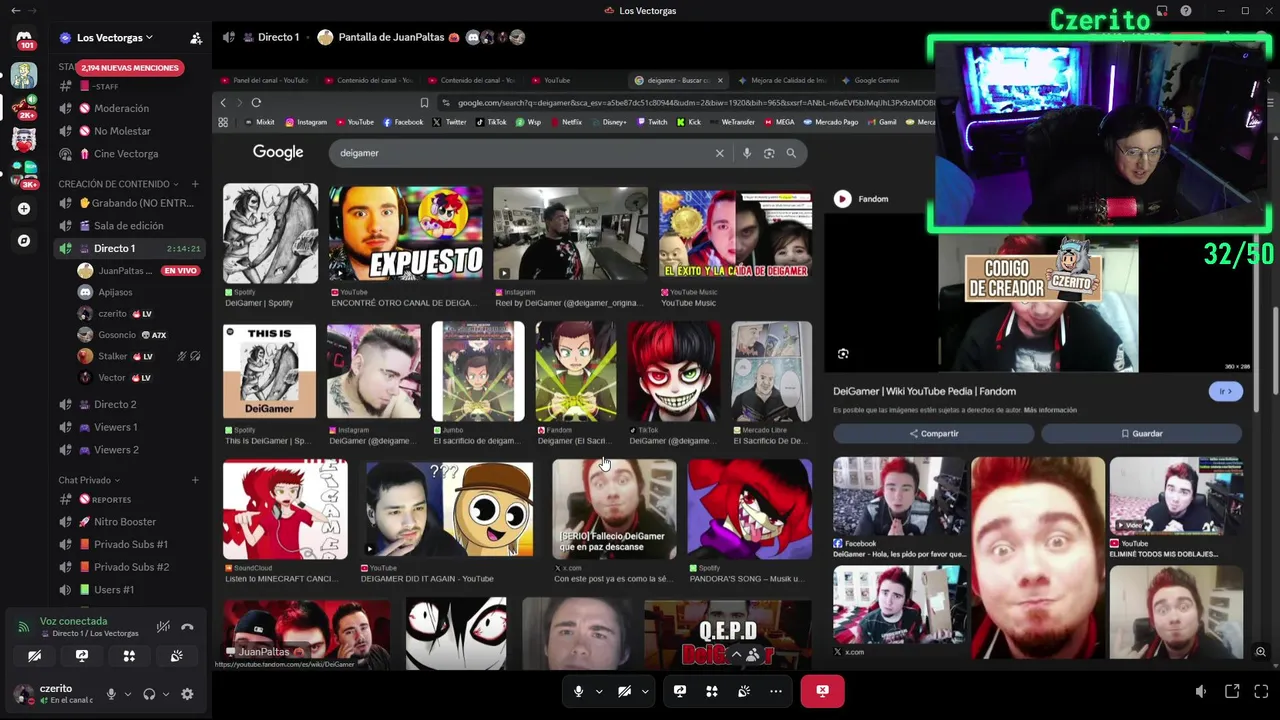Click Google Lens image search icon
Image resolution: width=1280 pixels, height=720 pixels.
769,153
